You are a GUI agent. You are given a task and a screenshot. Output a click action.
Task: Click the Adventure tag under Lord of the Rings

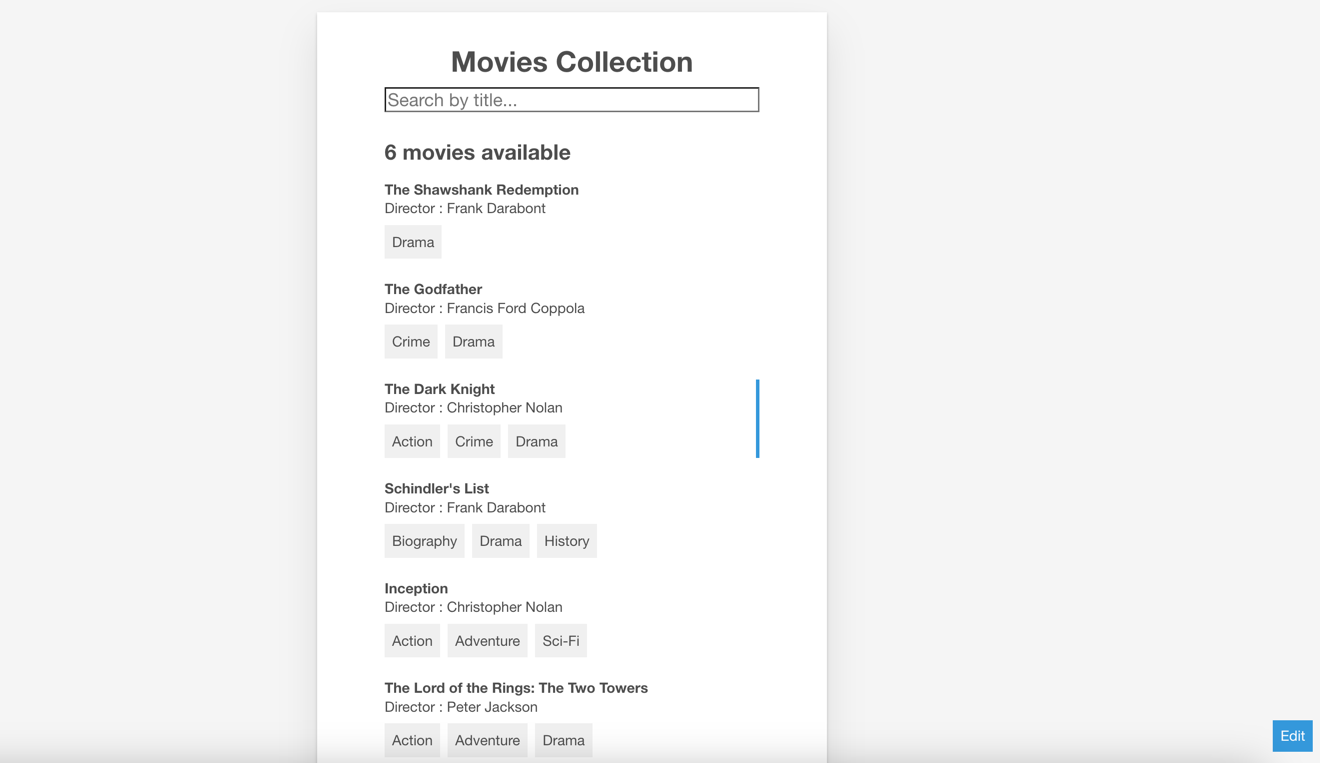(487, 740)
